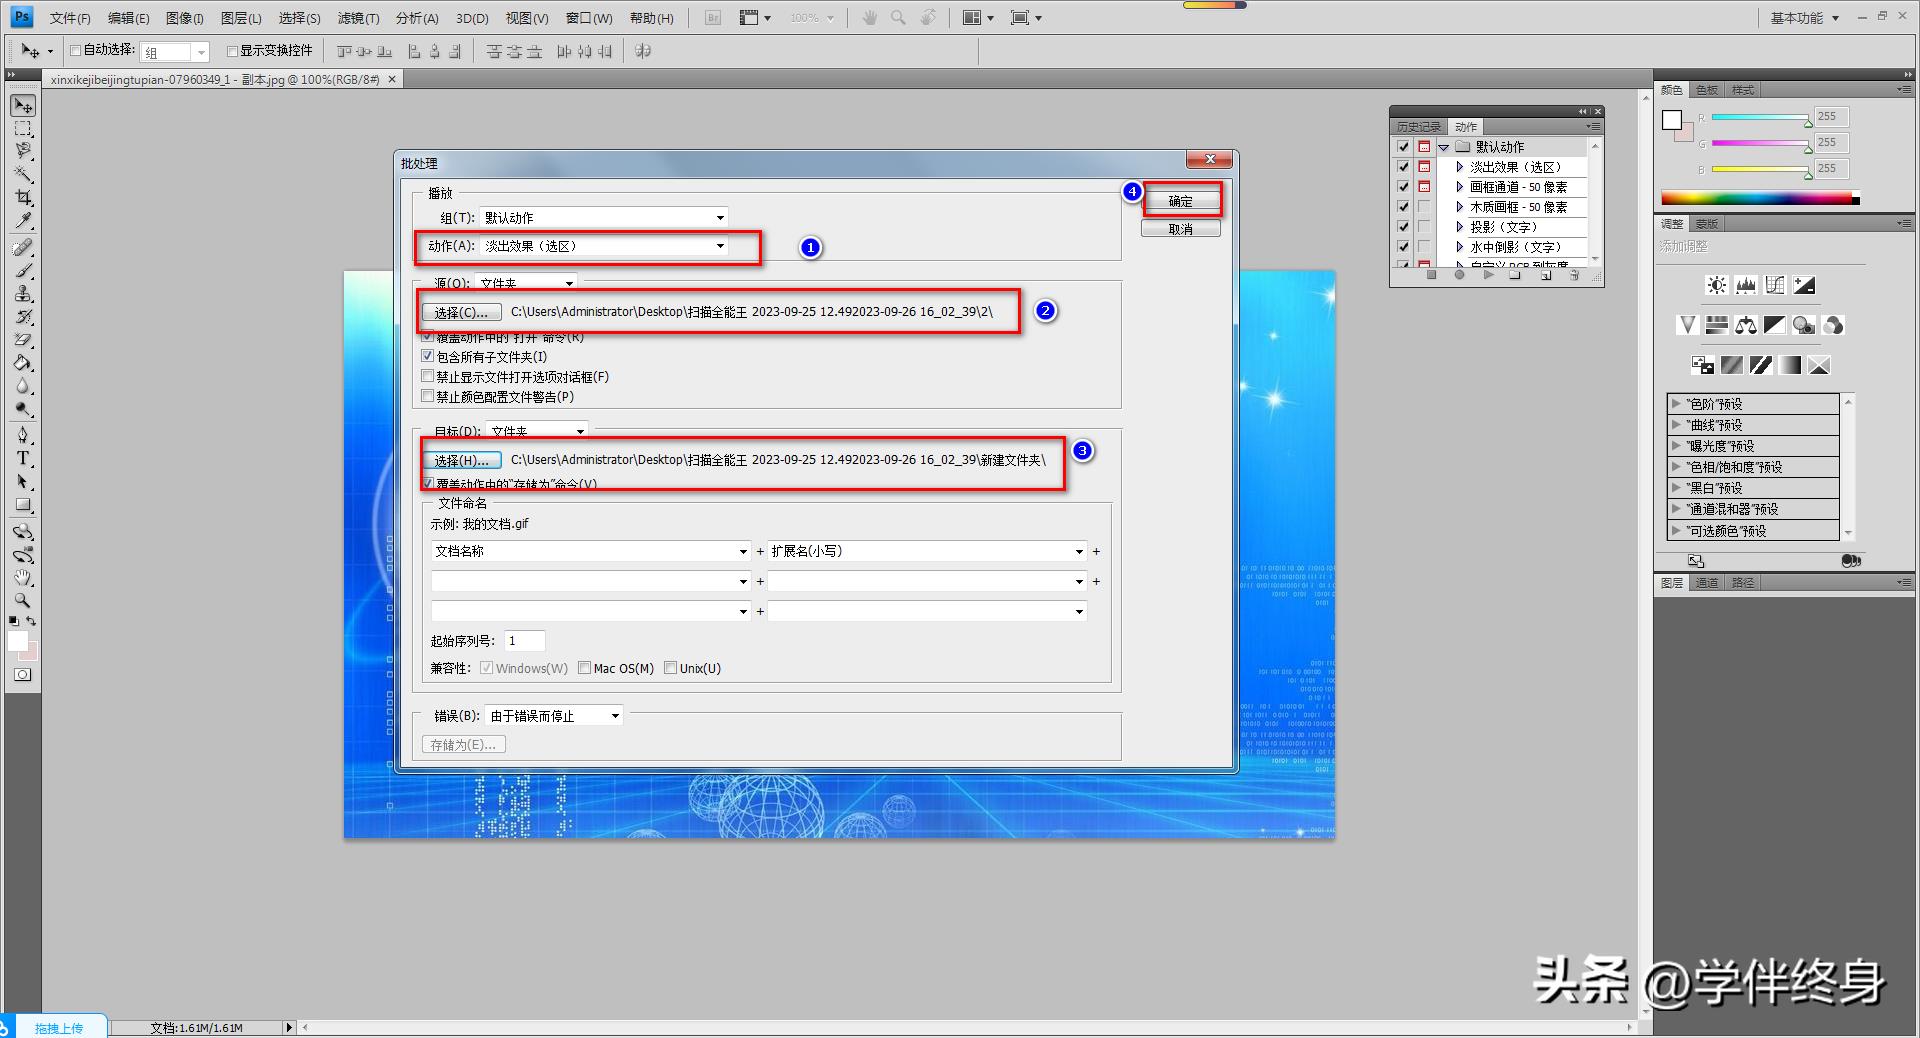This screenshot has height=1038, width=1920.
Task: Add a Vibrance adjustment
Action: [x=1687, y=325]
